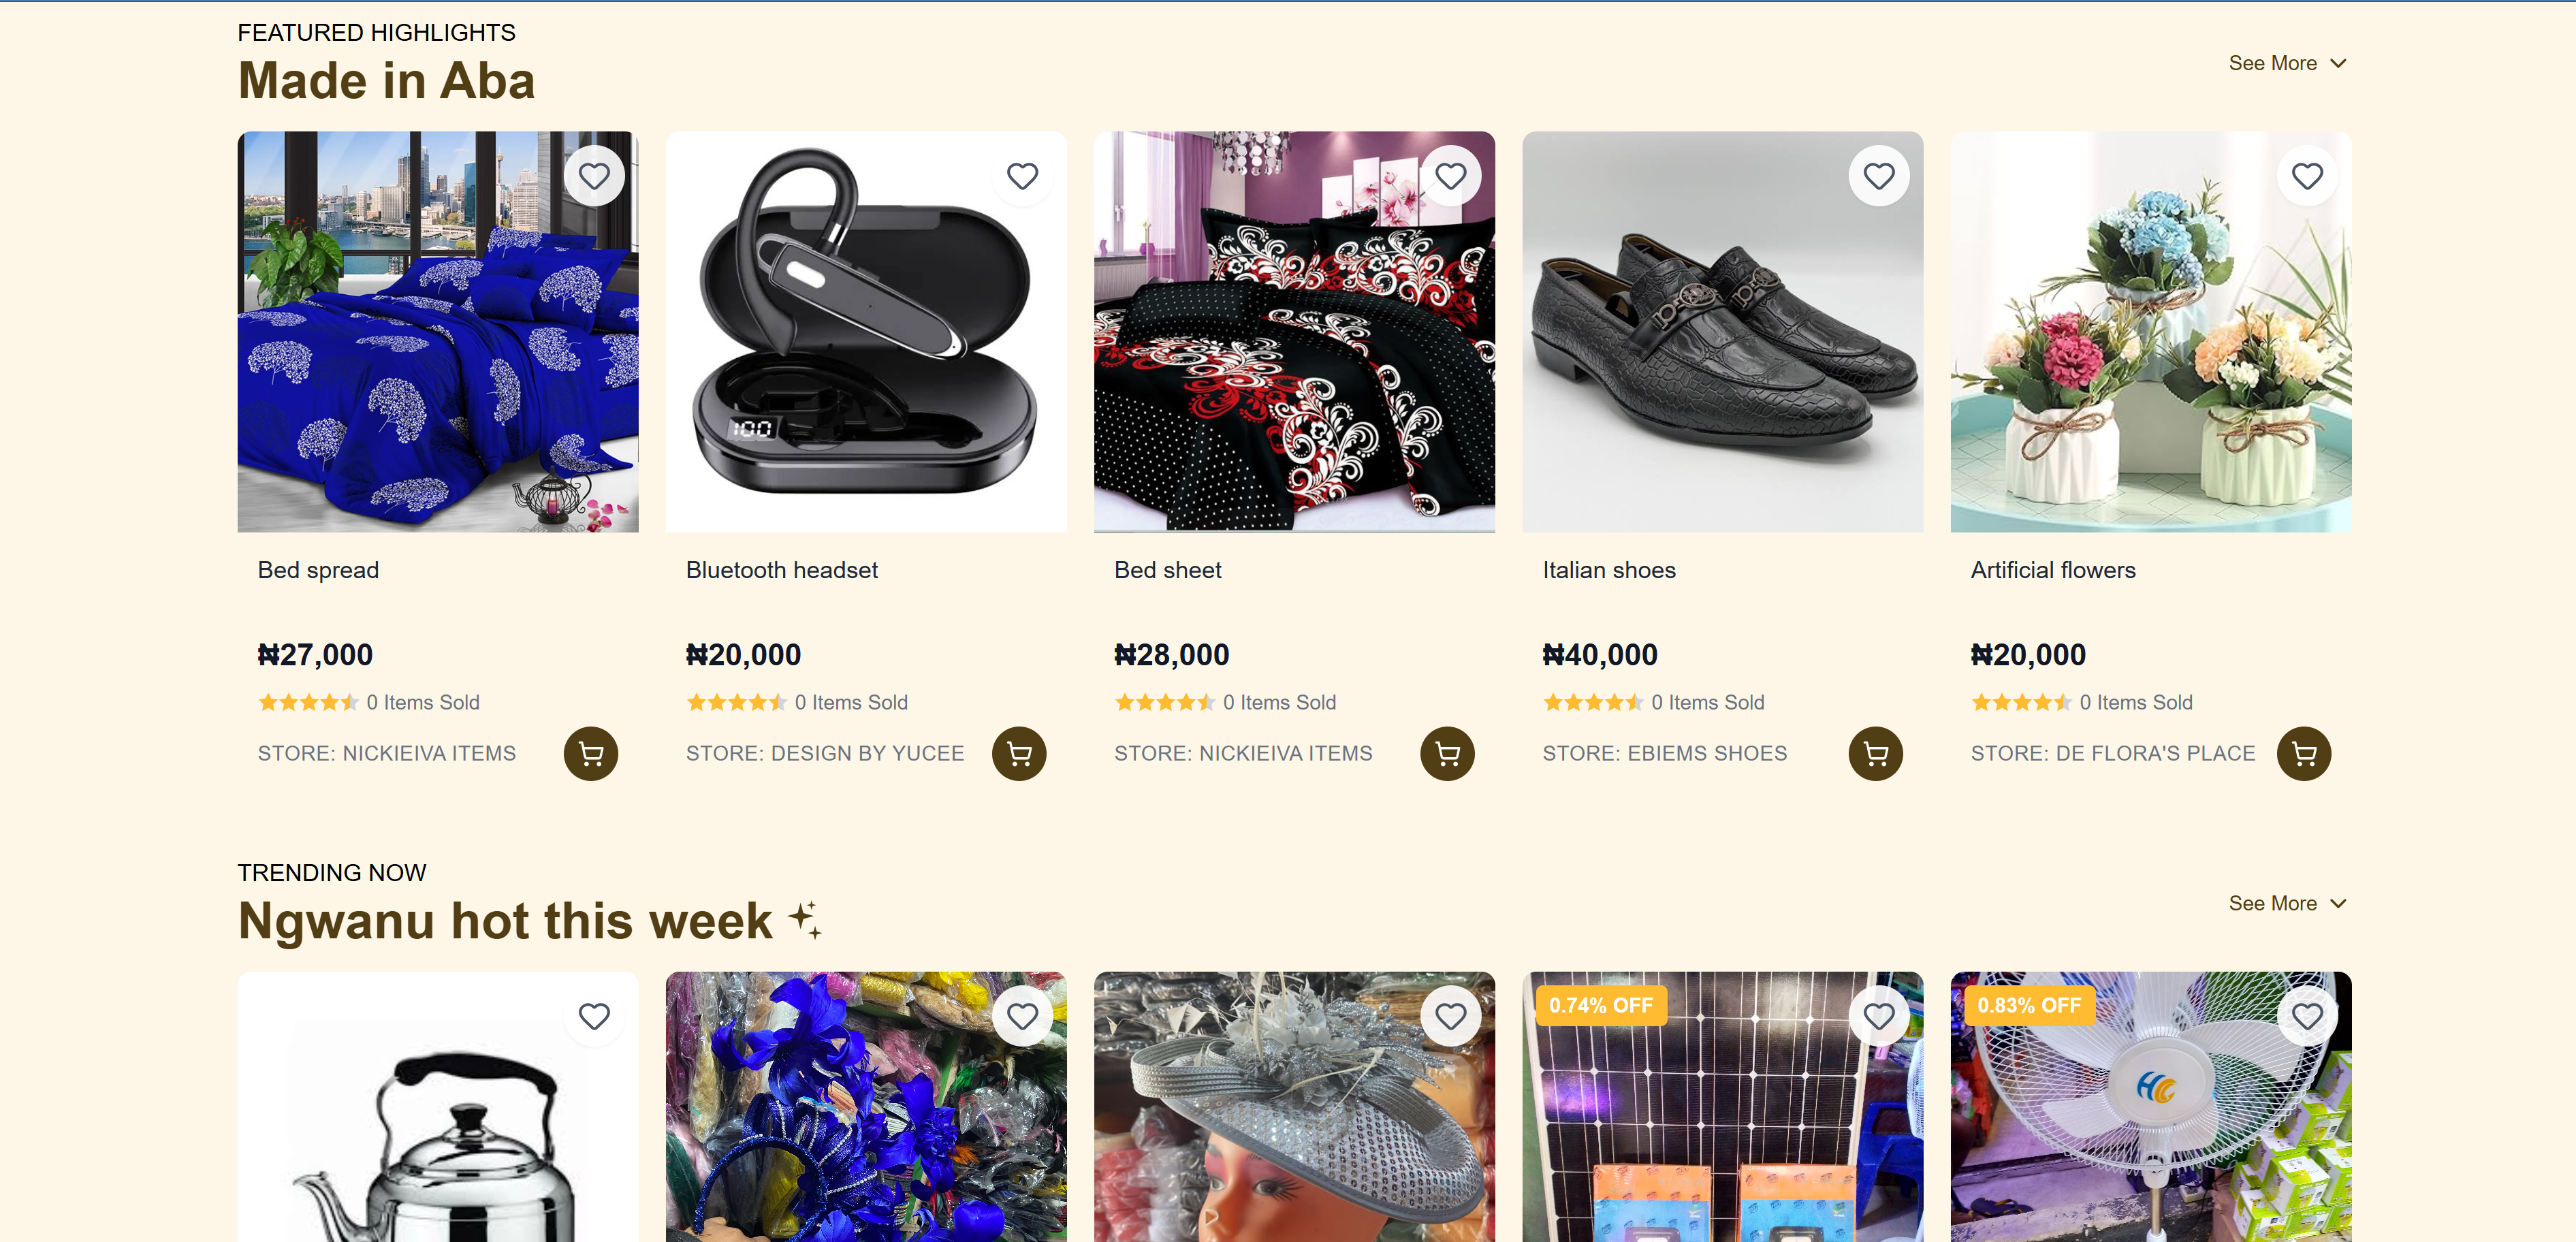The image size is (2576, 1242).
Task: Toggle the heart on the blue feather headpiece
Action: 1022,1015
